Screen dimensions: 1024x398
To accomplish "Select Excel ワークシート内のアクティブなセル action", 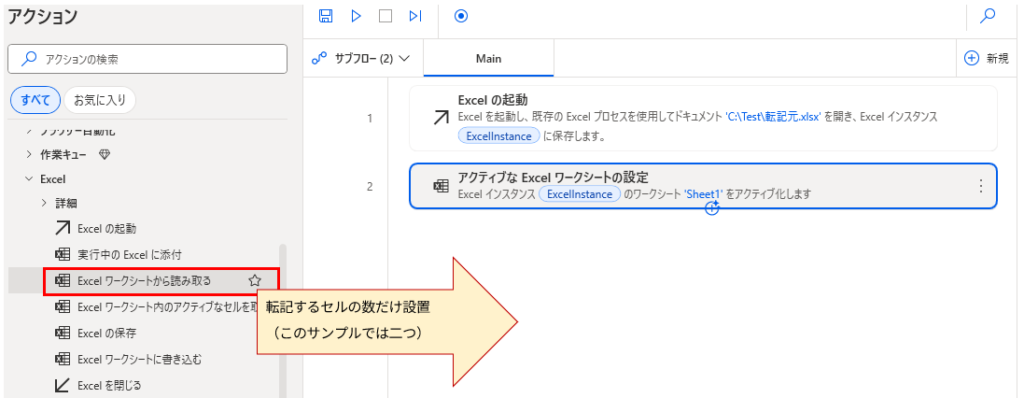I will pyautogui.click(x=157, y=307).
